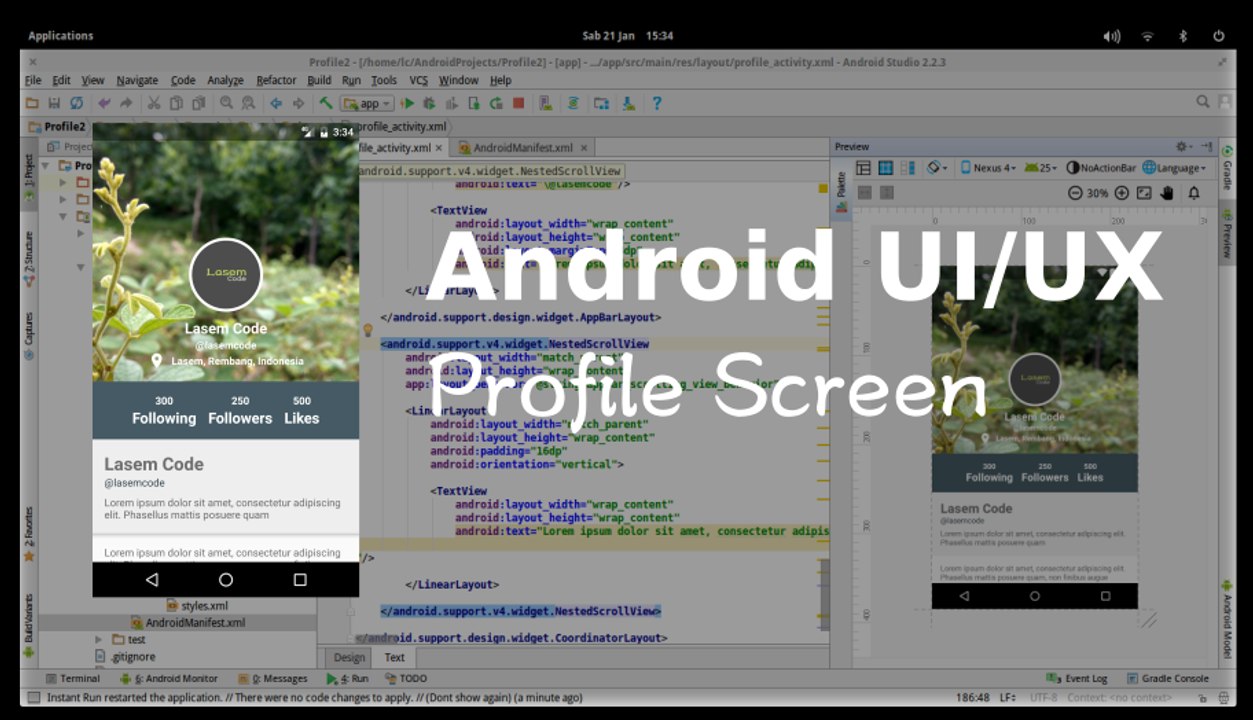Toggle the blueprint view mode in Preview
This screenshot has height=720, width=1253.
(885, 168)
